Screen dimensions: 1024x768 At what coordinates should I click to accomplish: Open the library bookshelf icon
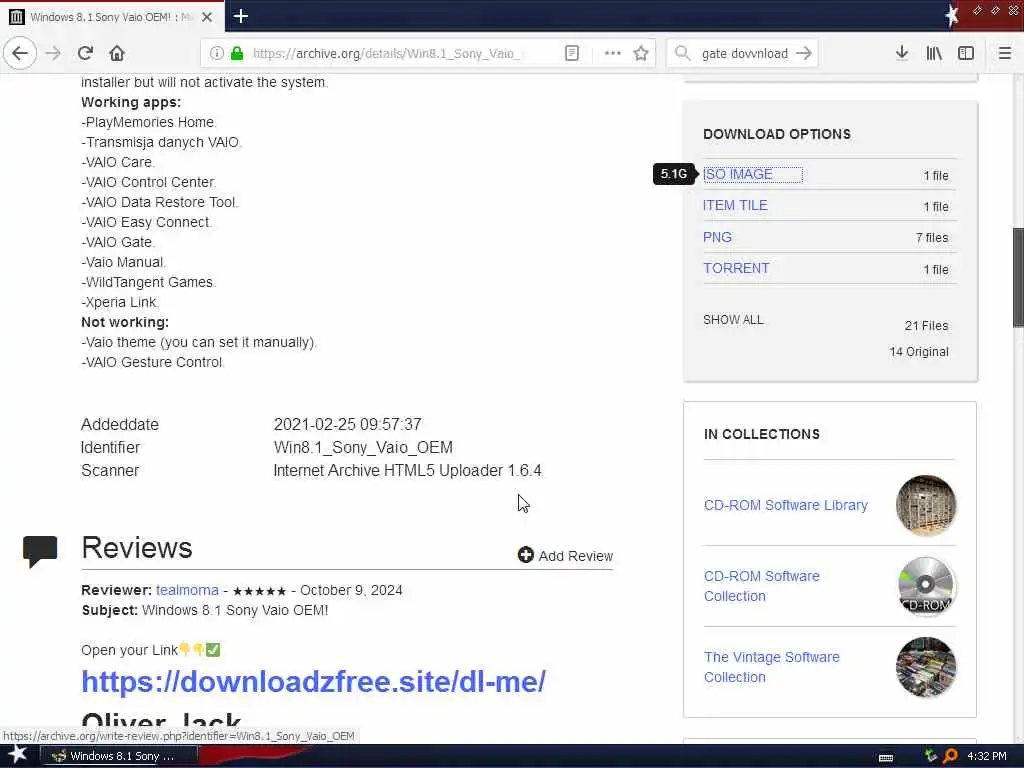click(x=934, y=54)
